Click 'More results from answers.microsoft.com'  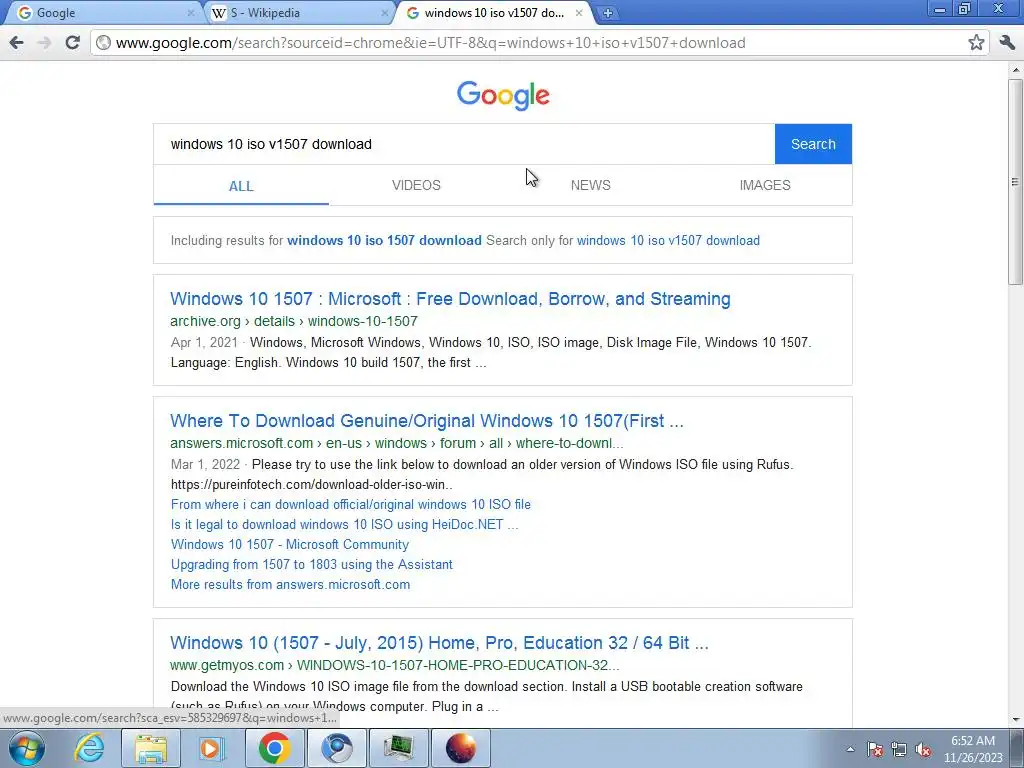tap(291, 584)
